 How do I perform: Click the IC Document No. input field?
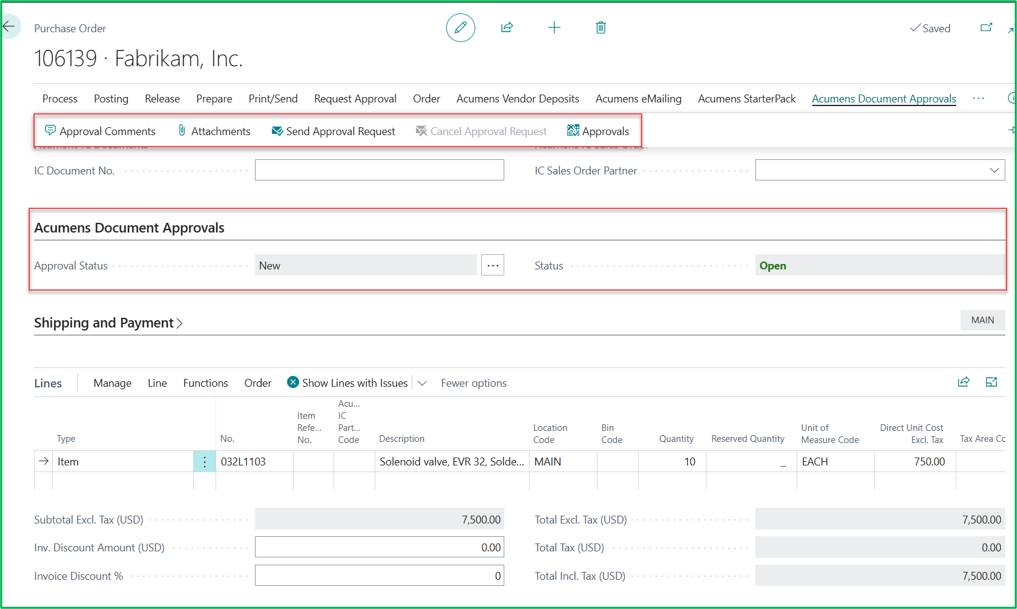click(379, 170)
